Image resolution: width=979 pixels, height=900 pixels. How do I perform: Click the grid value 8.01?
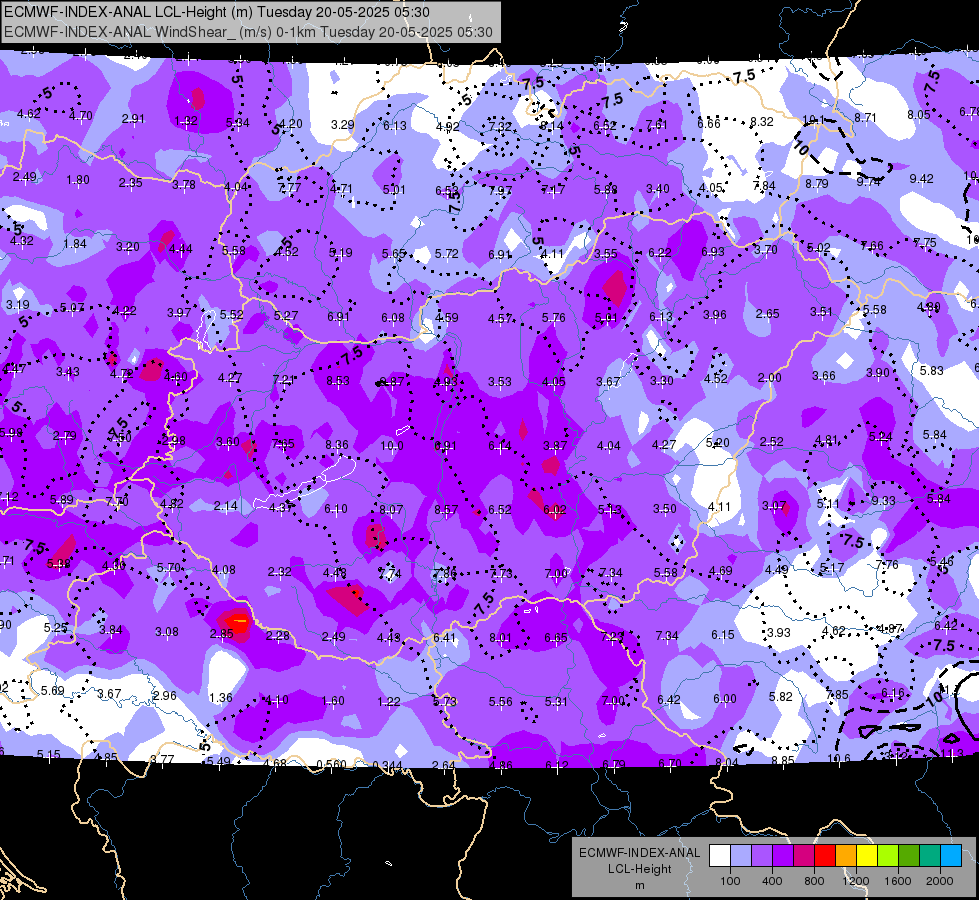coord(500,638)
